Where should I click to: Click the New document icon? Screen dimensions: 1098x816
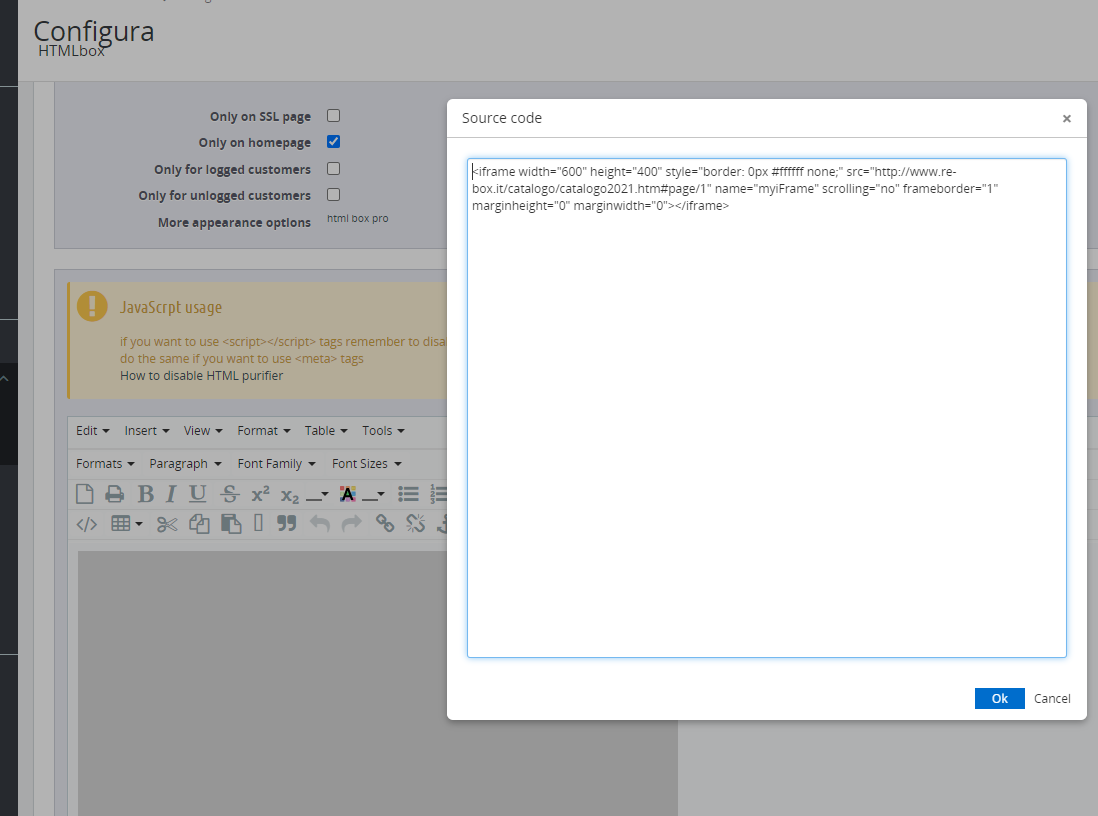[x=84, y=494]
